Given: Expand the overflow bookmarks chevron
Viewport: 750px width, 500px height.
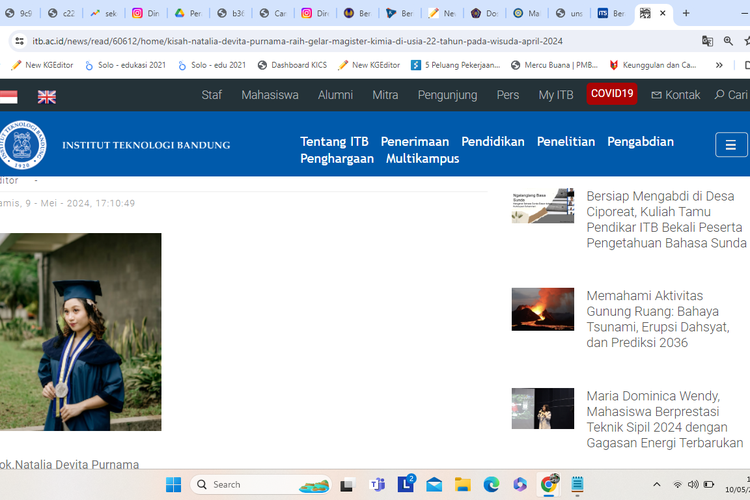Looking at the screenshot, I should tap(718, 65).
